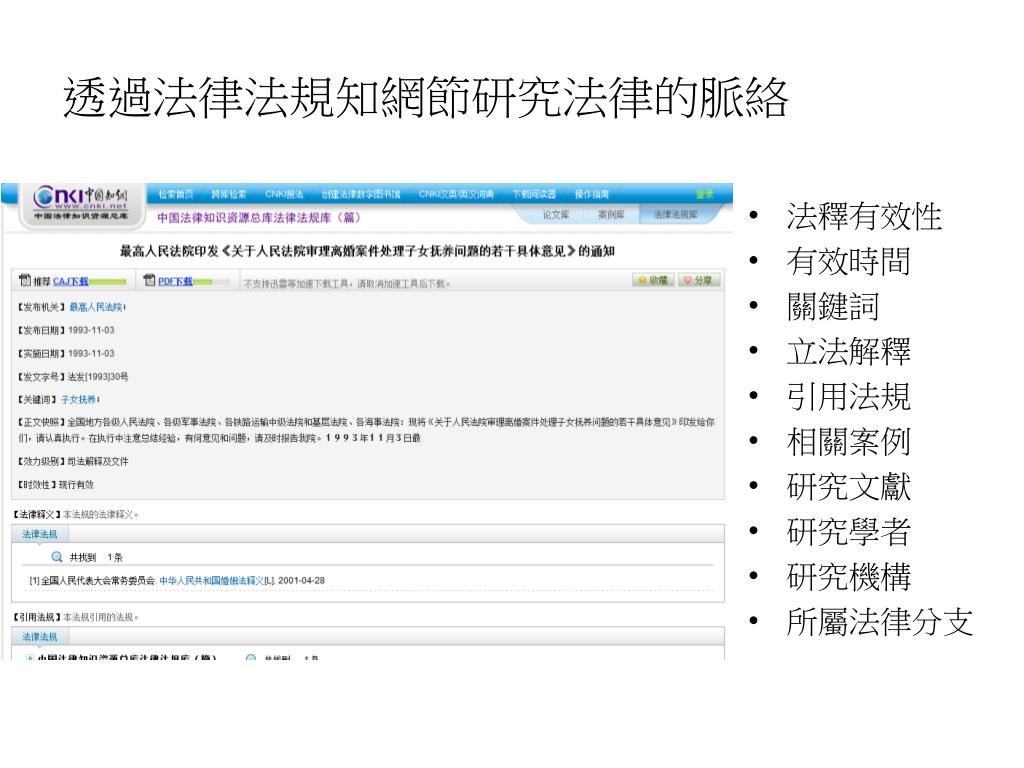Click the download notice 不支持迅雷等加速下载工具

pyautogui.click(x=347, y=283)
